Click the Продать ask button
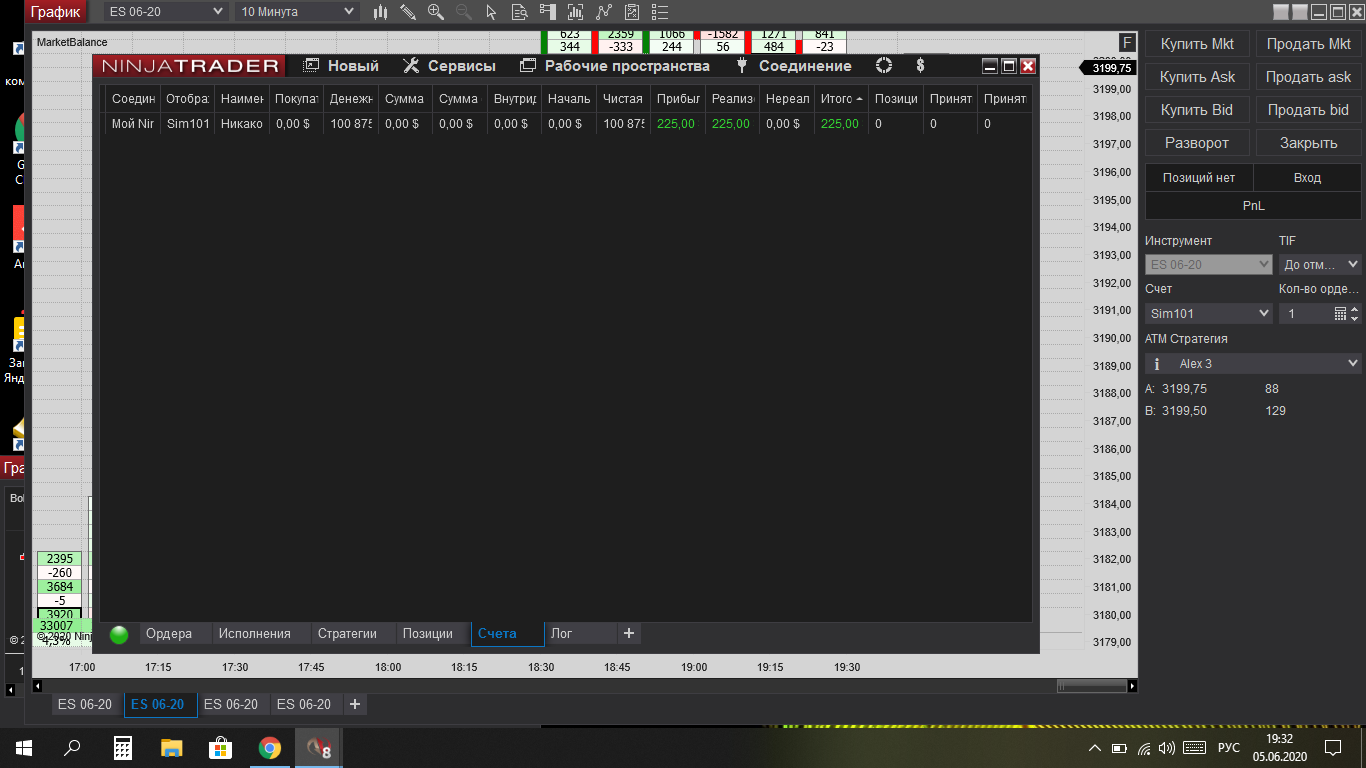Screen dimensions: 1366x768 tap(1308, 77)
